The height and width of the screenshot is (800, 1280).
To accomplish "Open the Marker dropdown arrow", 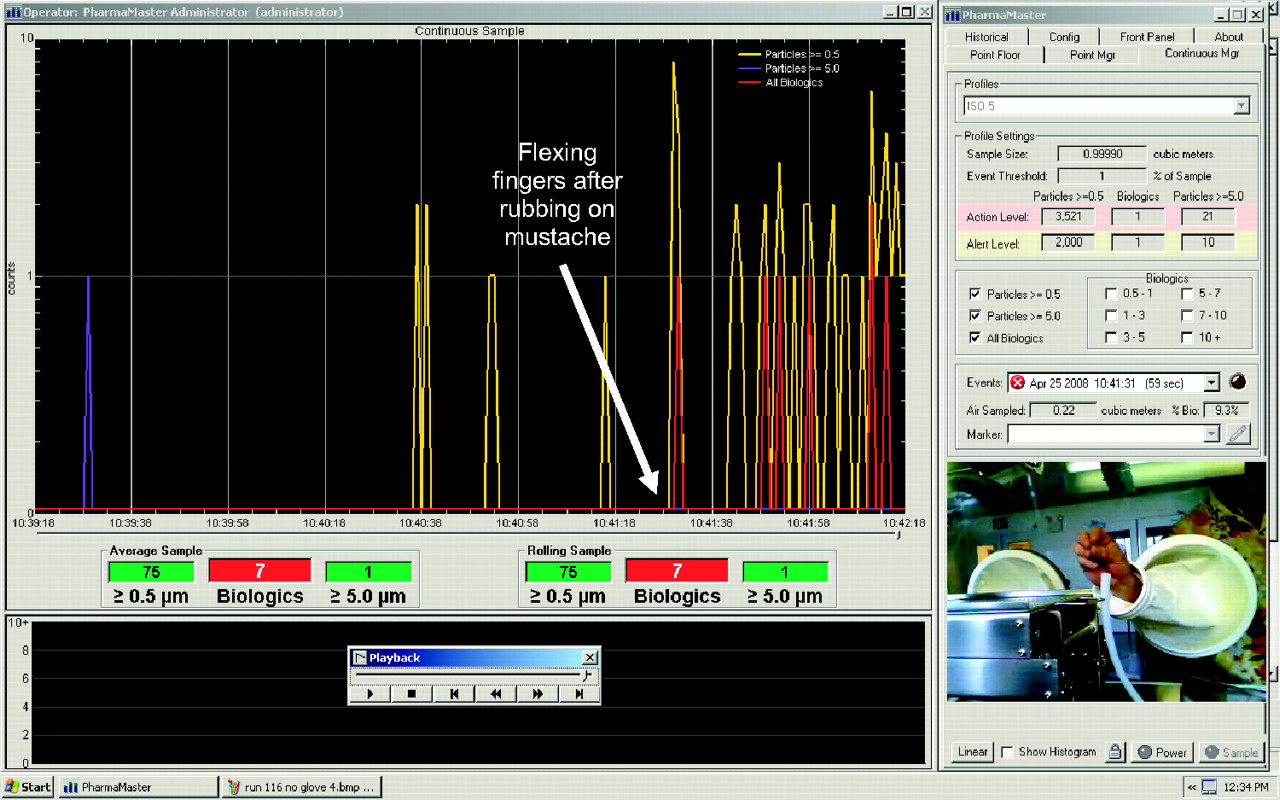I will [x=1212, y=434].
